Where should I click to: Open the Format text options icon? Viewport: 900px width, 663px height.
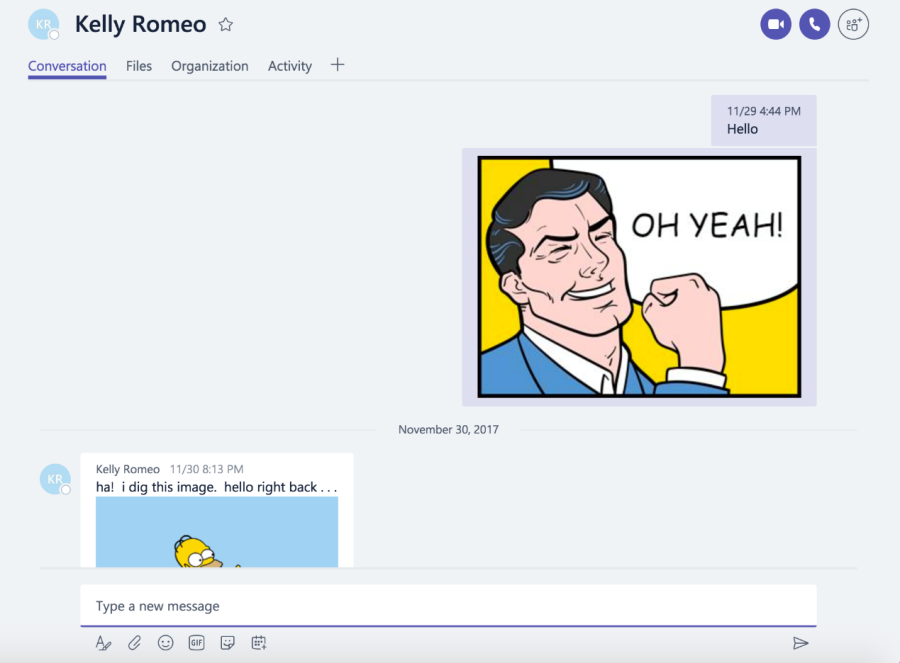[103, 643]
